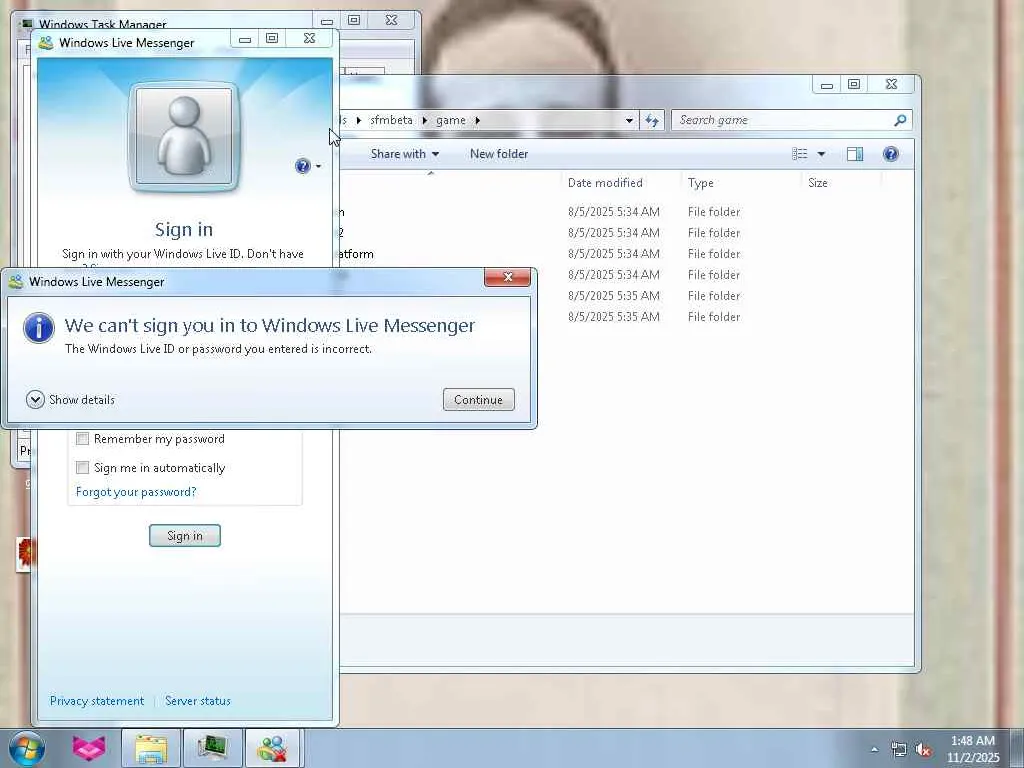Switch to Windows Live Messenger from the taskbar
The height and width of the screenshot is (768, 1024).
(273, 748)
